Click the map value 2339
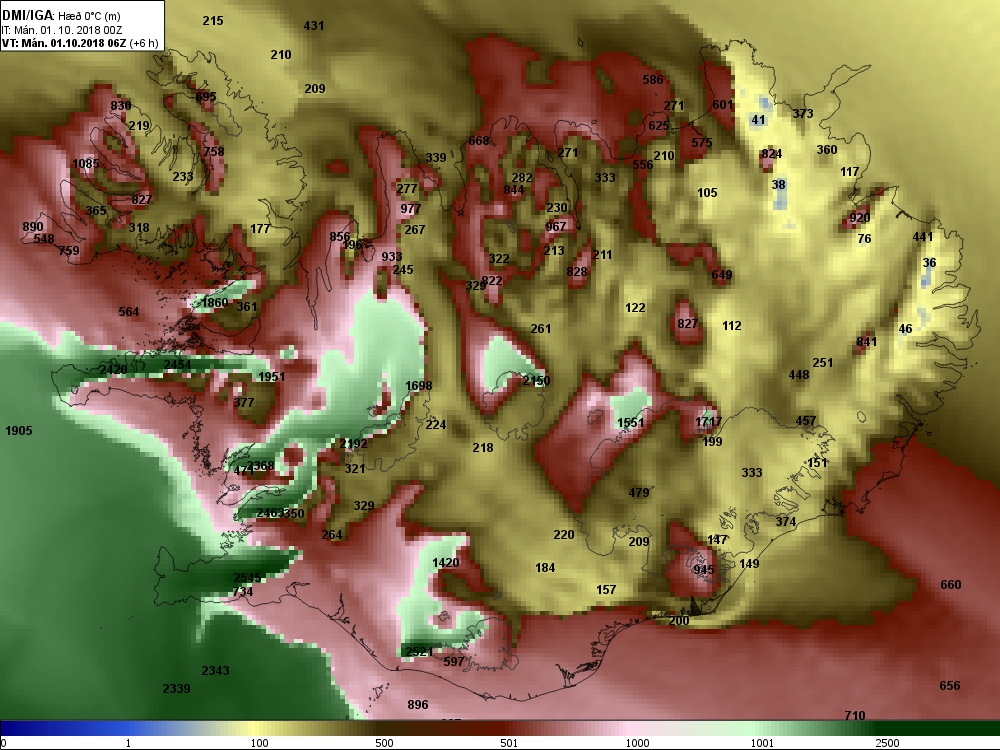 tap(176, 688)
